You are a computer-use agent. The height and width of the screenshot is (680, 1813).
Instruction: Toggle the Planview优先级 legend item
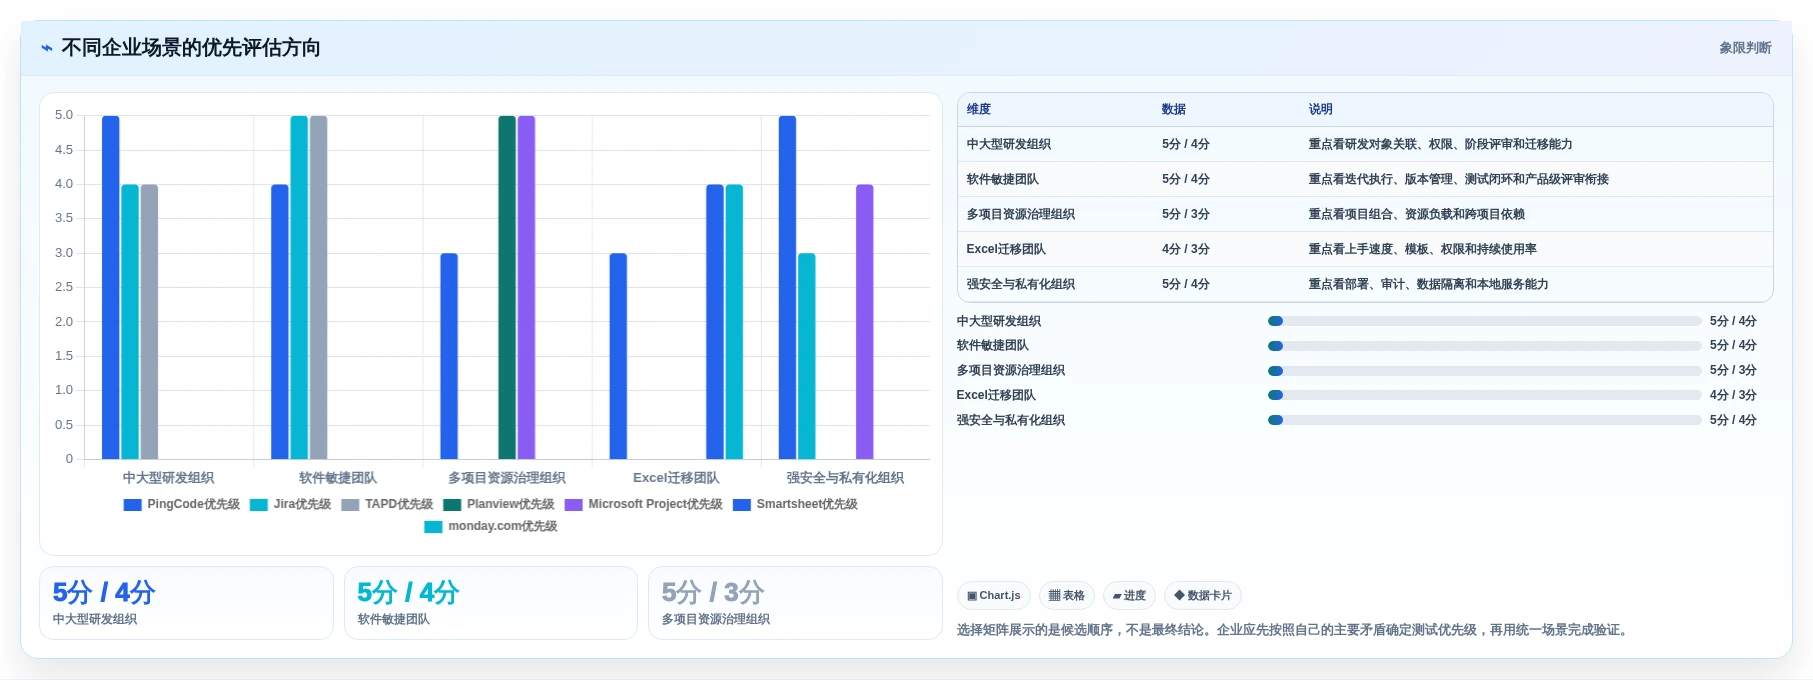point(498,505)
